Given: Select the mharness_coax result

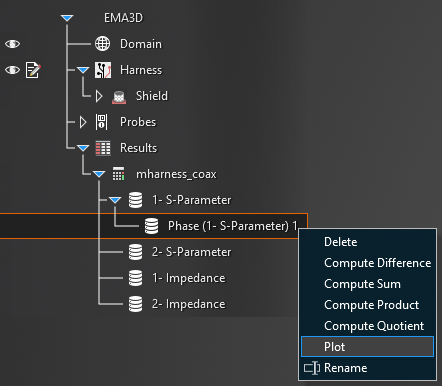Looking at the screenshot, I should click(x=176, y=174).
